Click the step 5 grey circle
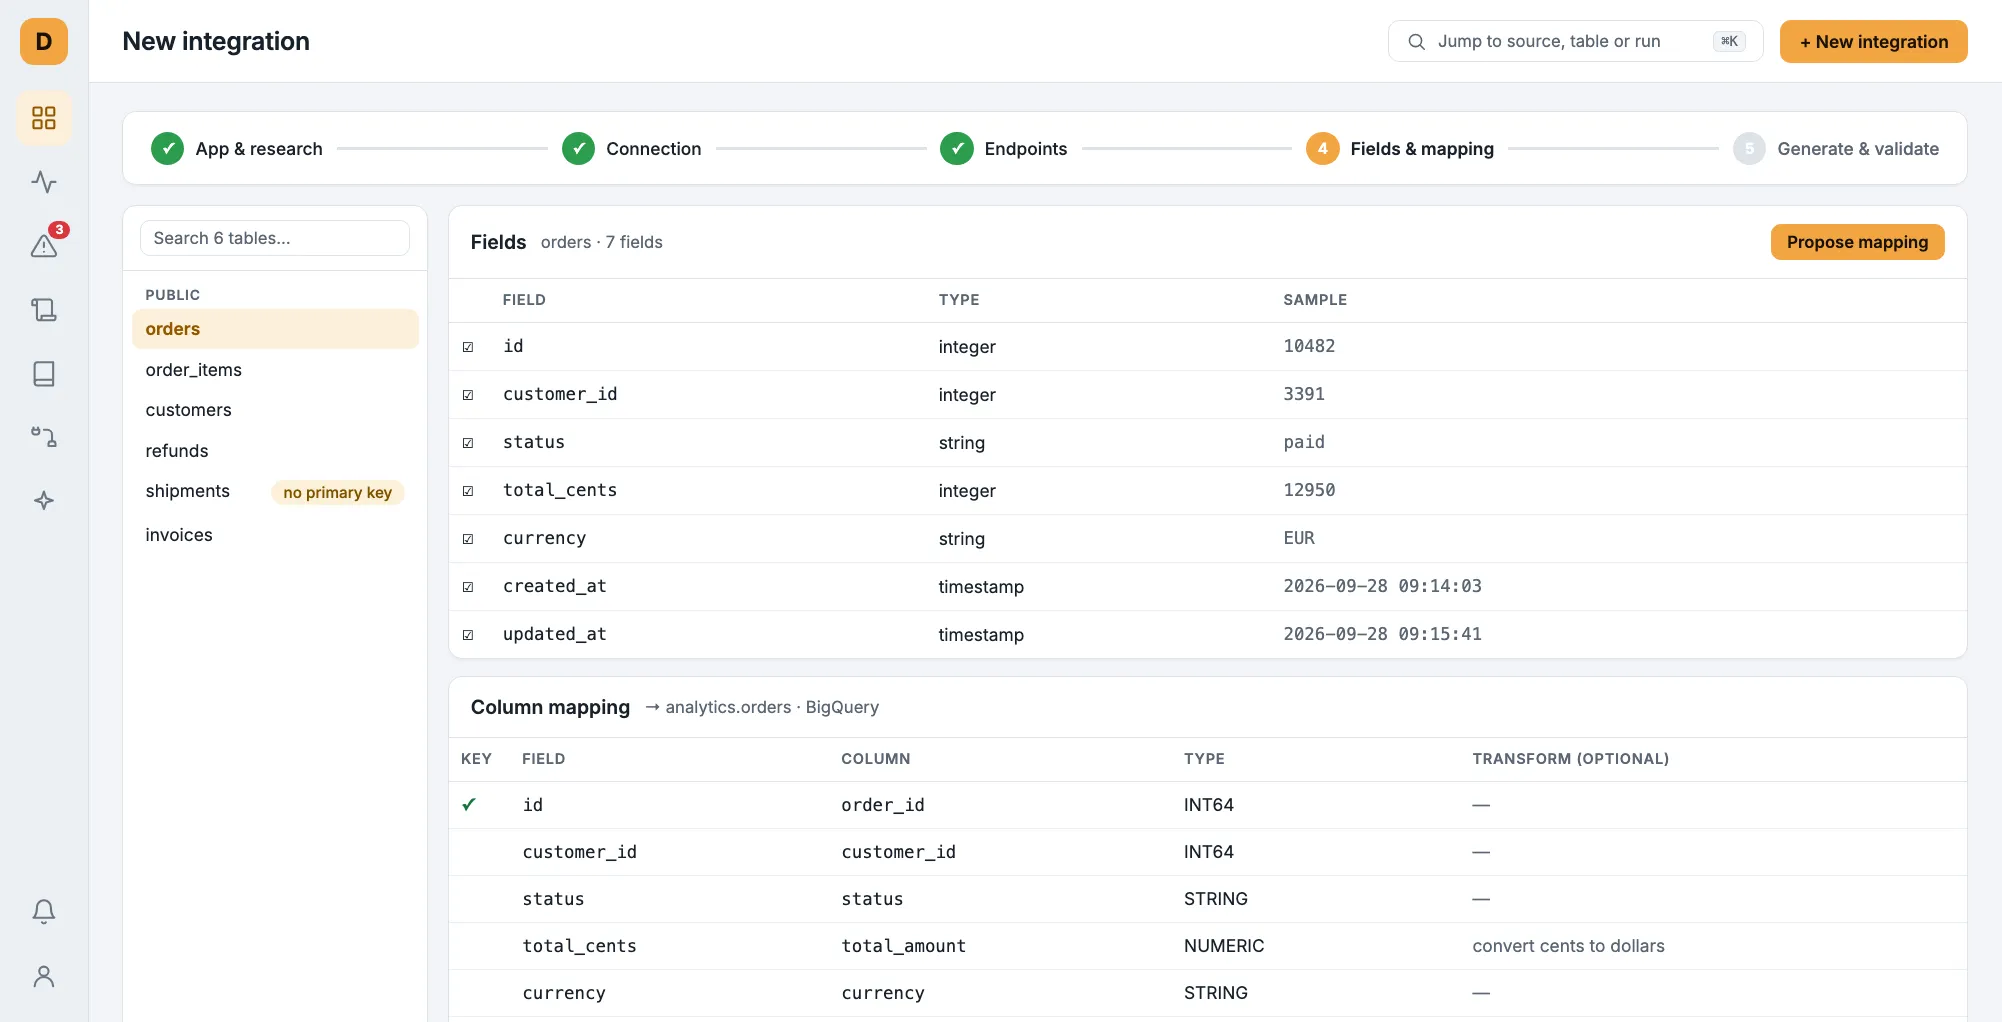The width and height of the screenshot is (2002, 1022). [x=1749, y=149]
